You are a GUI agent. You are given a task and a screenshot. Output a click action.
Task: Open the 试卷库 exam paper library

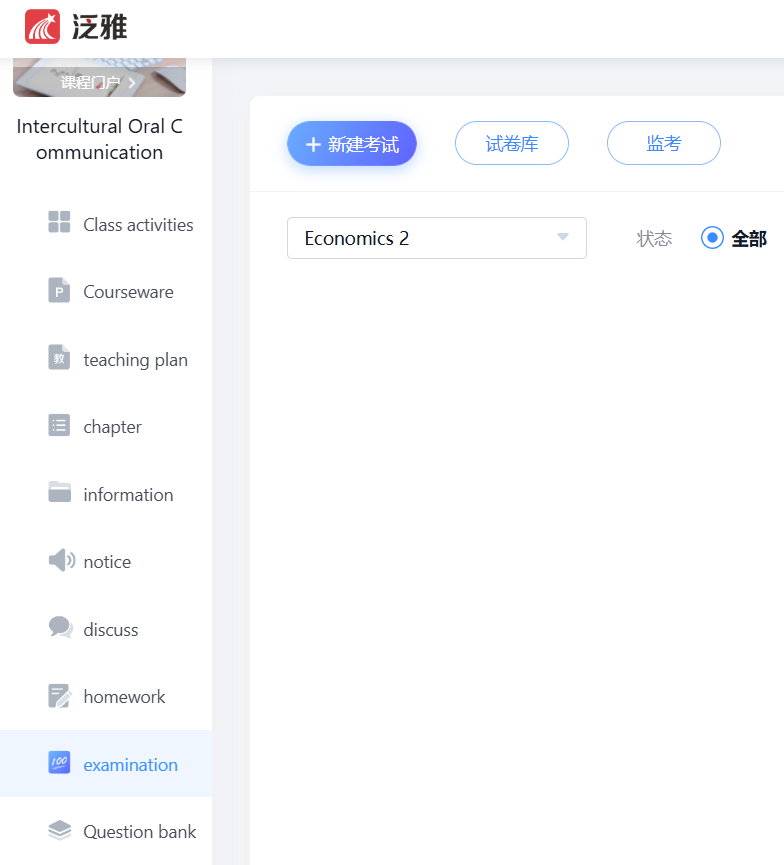click(x=511, y=144)
